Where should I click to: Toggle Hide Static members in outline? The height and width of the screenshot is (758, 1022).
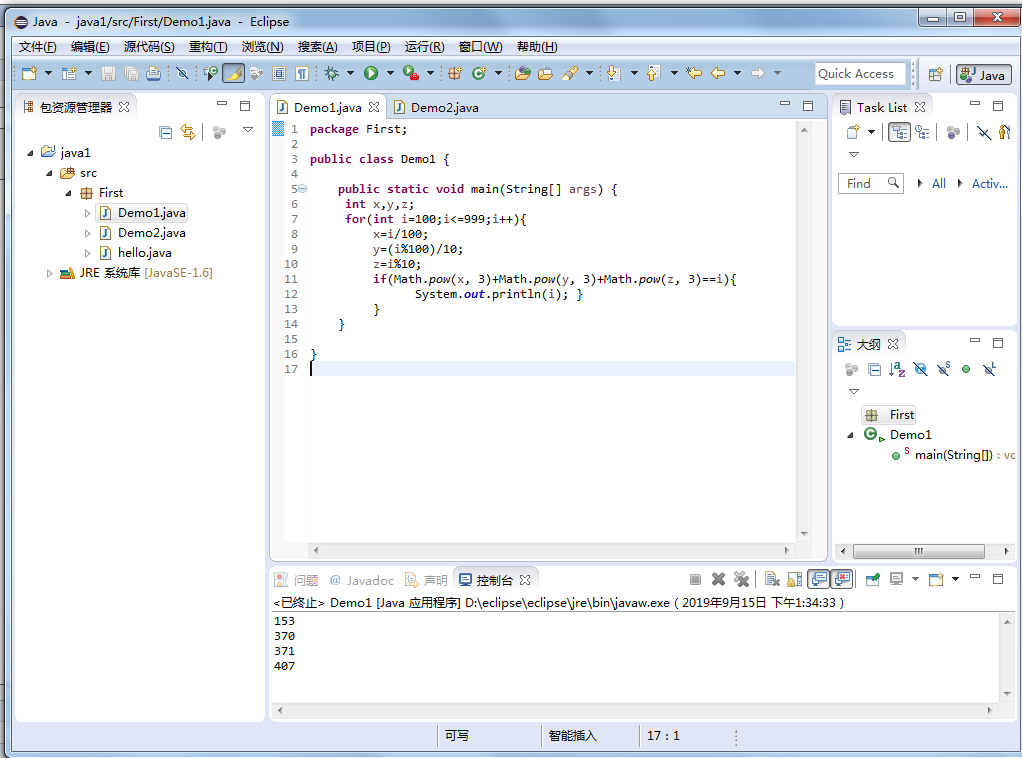coord(943,370)
